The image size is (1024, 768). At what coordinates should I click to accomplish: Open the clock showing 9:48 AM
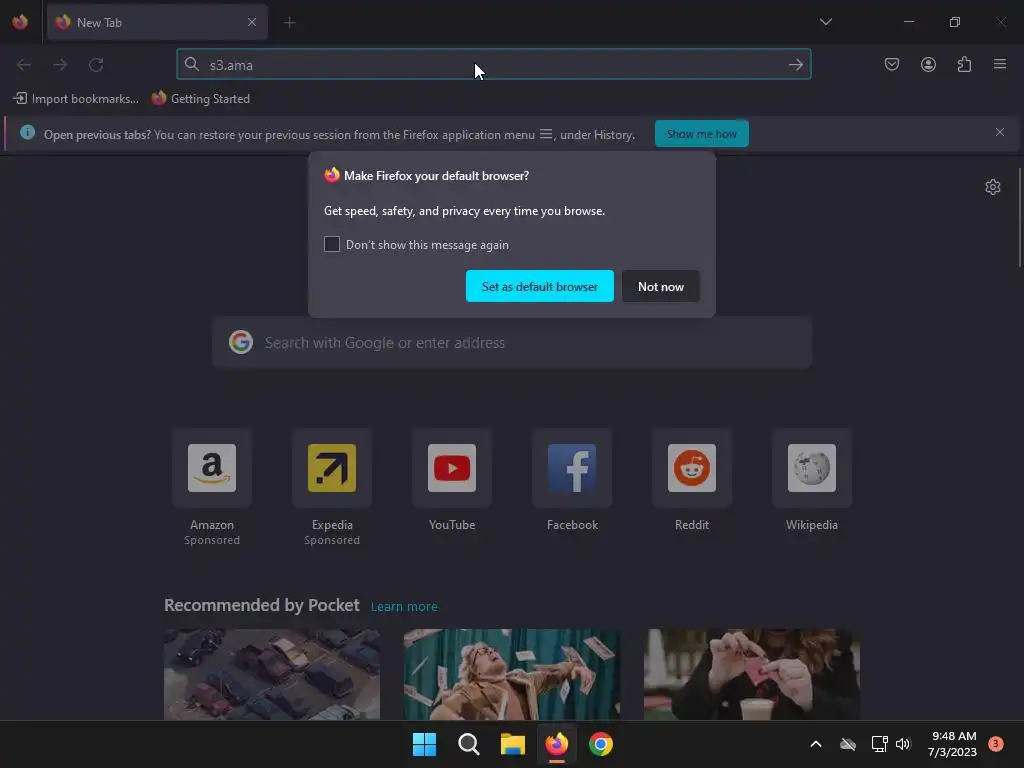click(x=953, y=744)
